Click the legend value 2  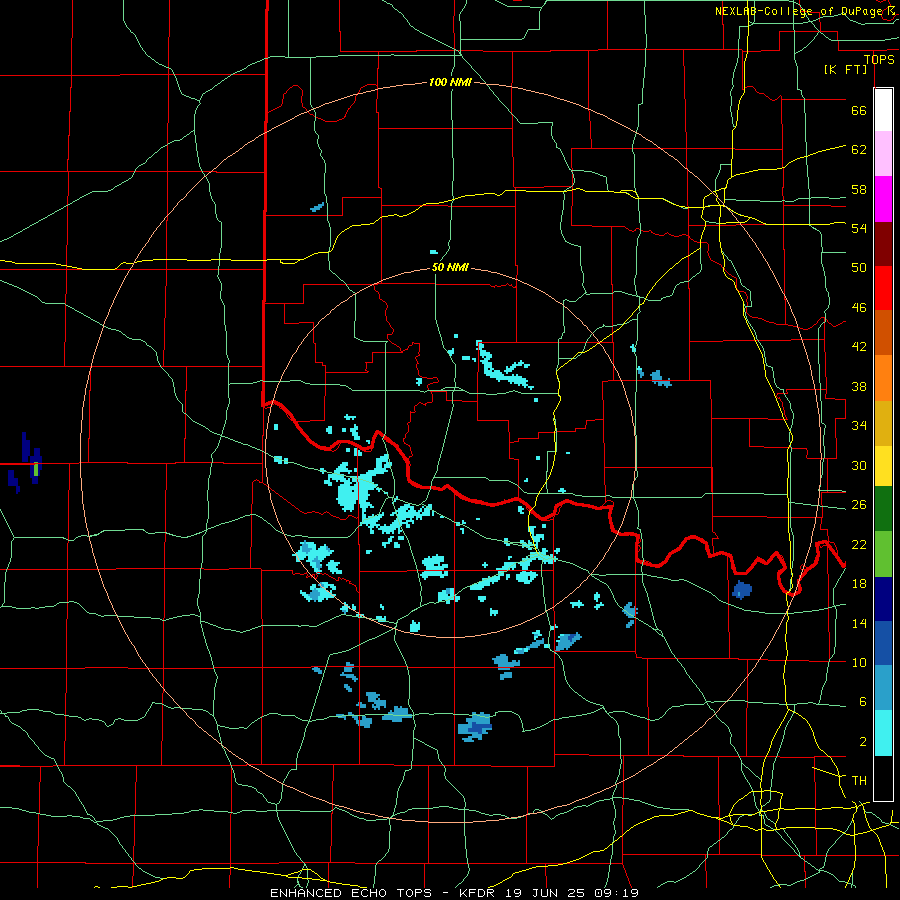(x=862, y=742)
